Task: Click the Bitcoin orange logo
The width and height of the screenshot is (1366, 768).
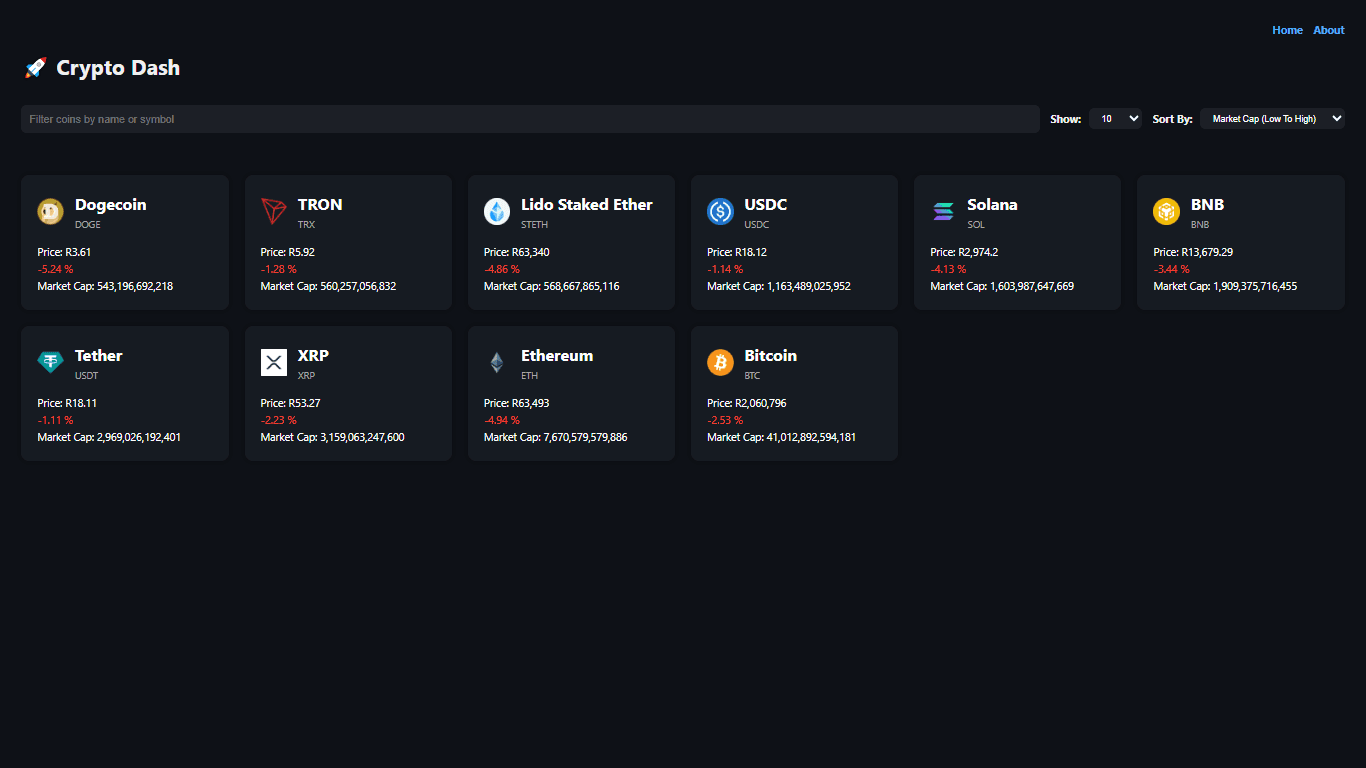Action: (720, 362)
